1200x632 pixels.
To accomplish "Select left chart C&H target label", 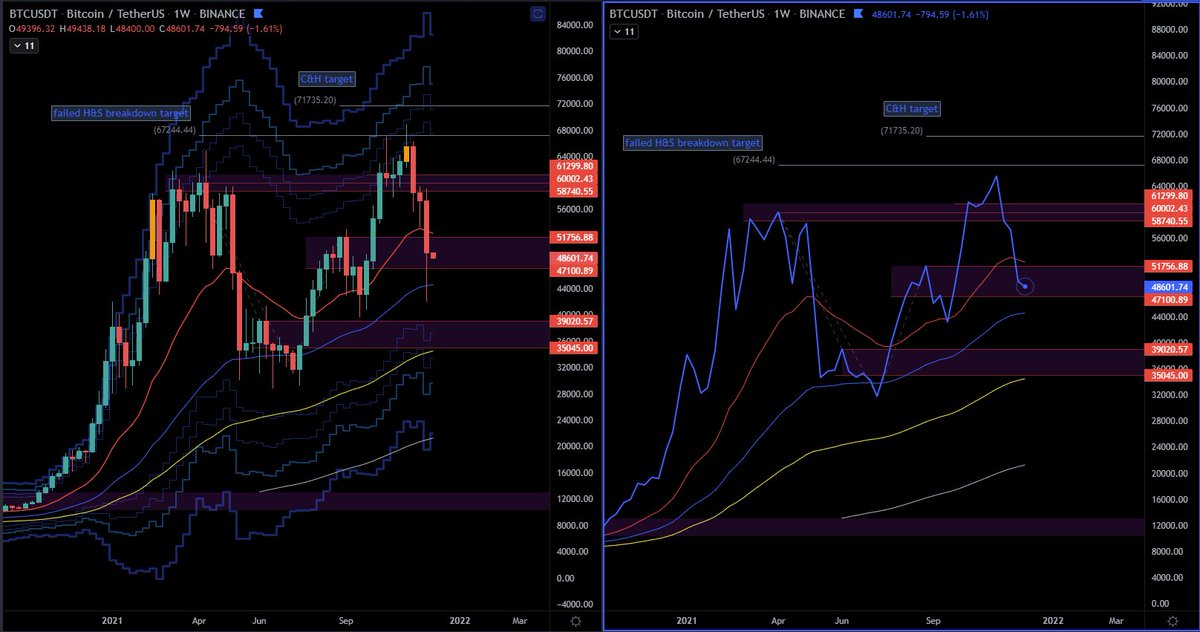I will [x=326, y=78].
